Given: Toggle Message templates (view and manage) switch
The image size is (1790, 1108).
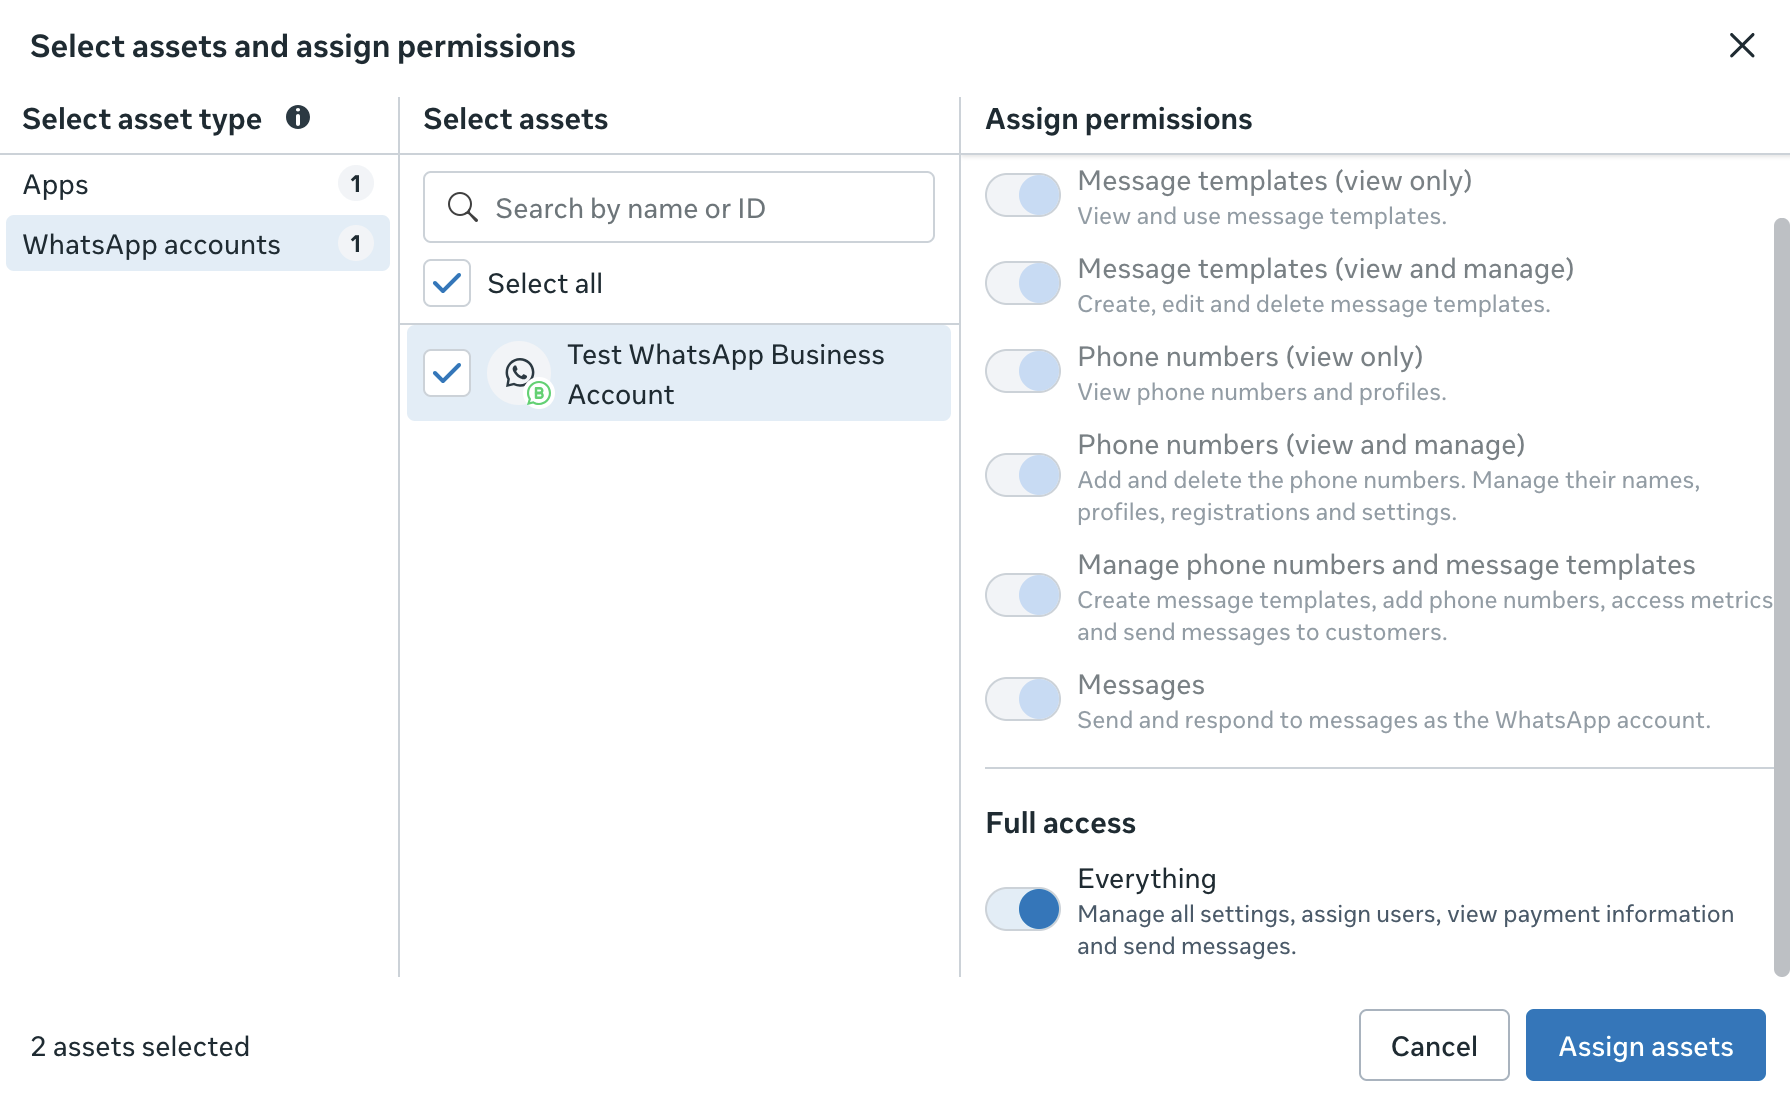Looking at the screenshot, I should click(1023, 283).
